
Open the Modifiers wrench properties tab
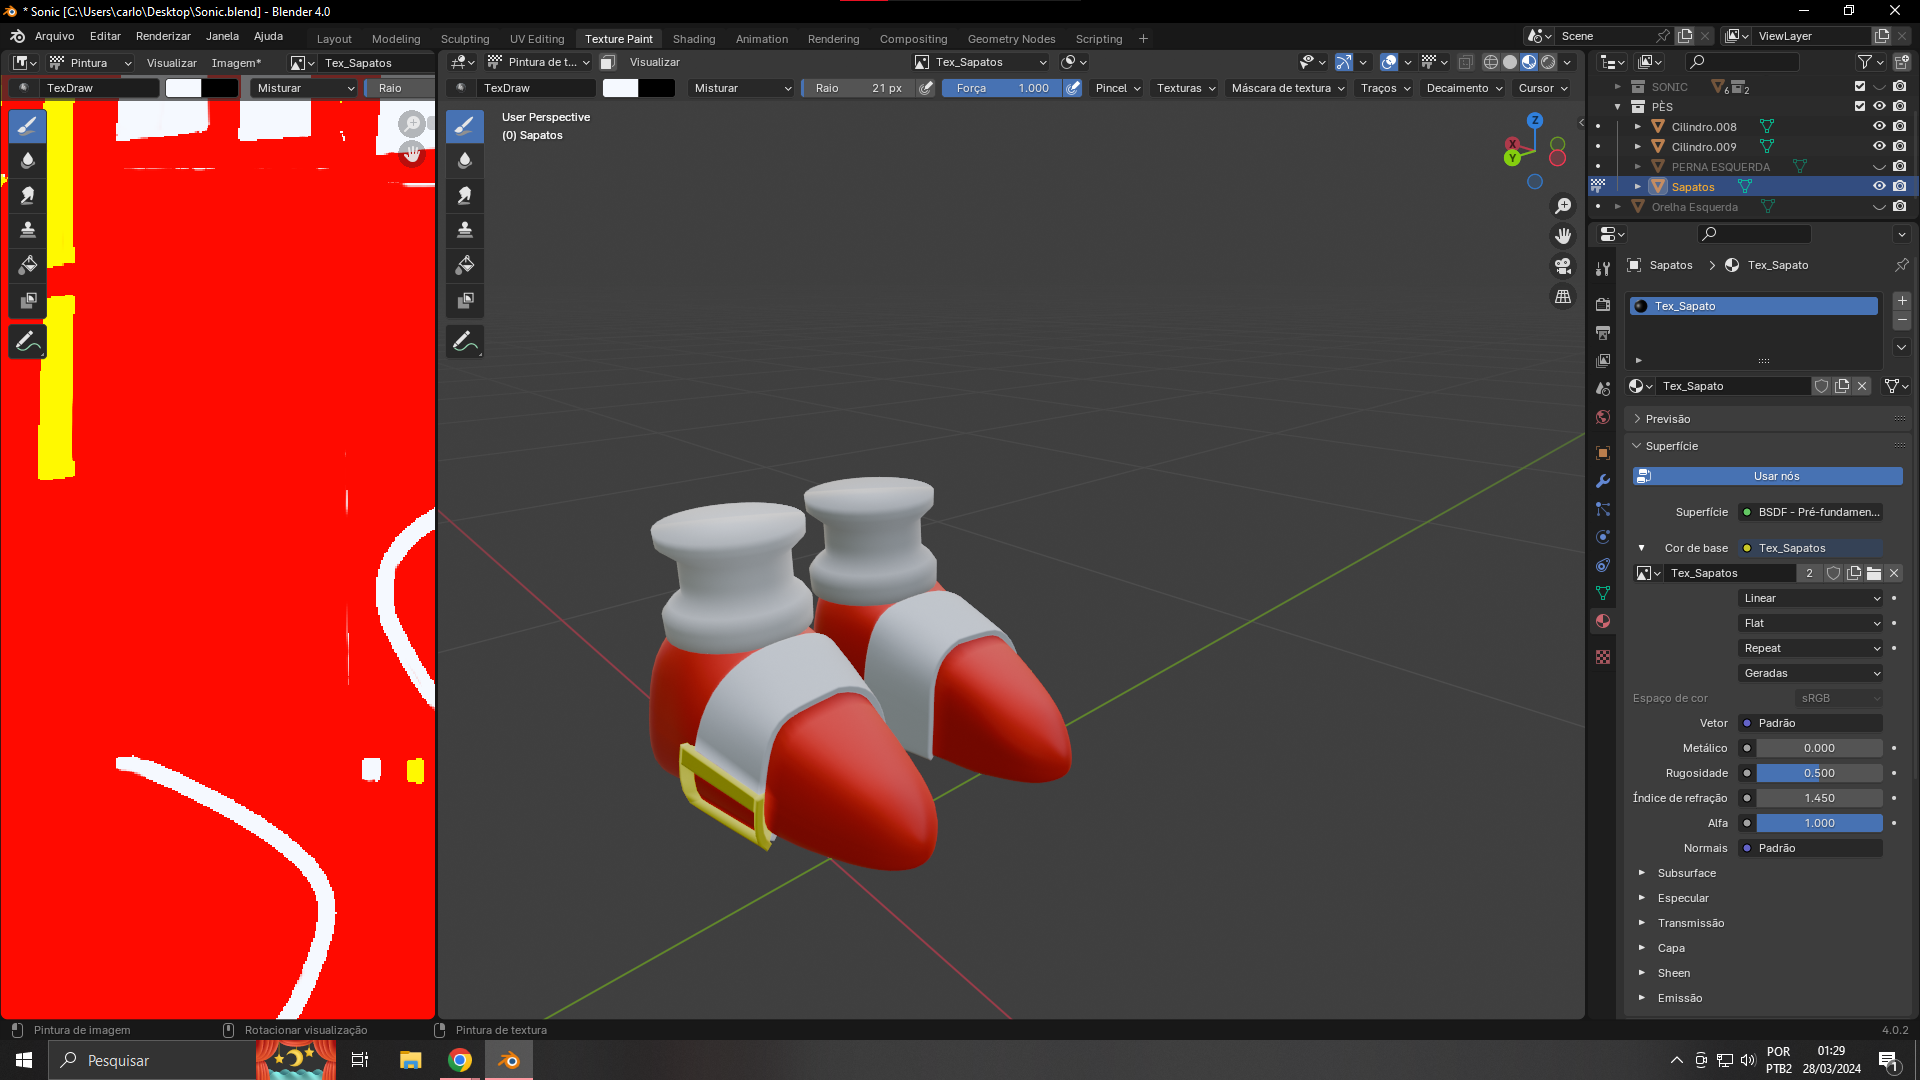(x=1603, y=481)
